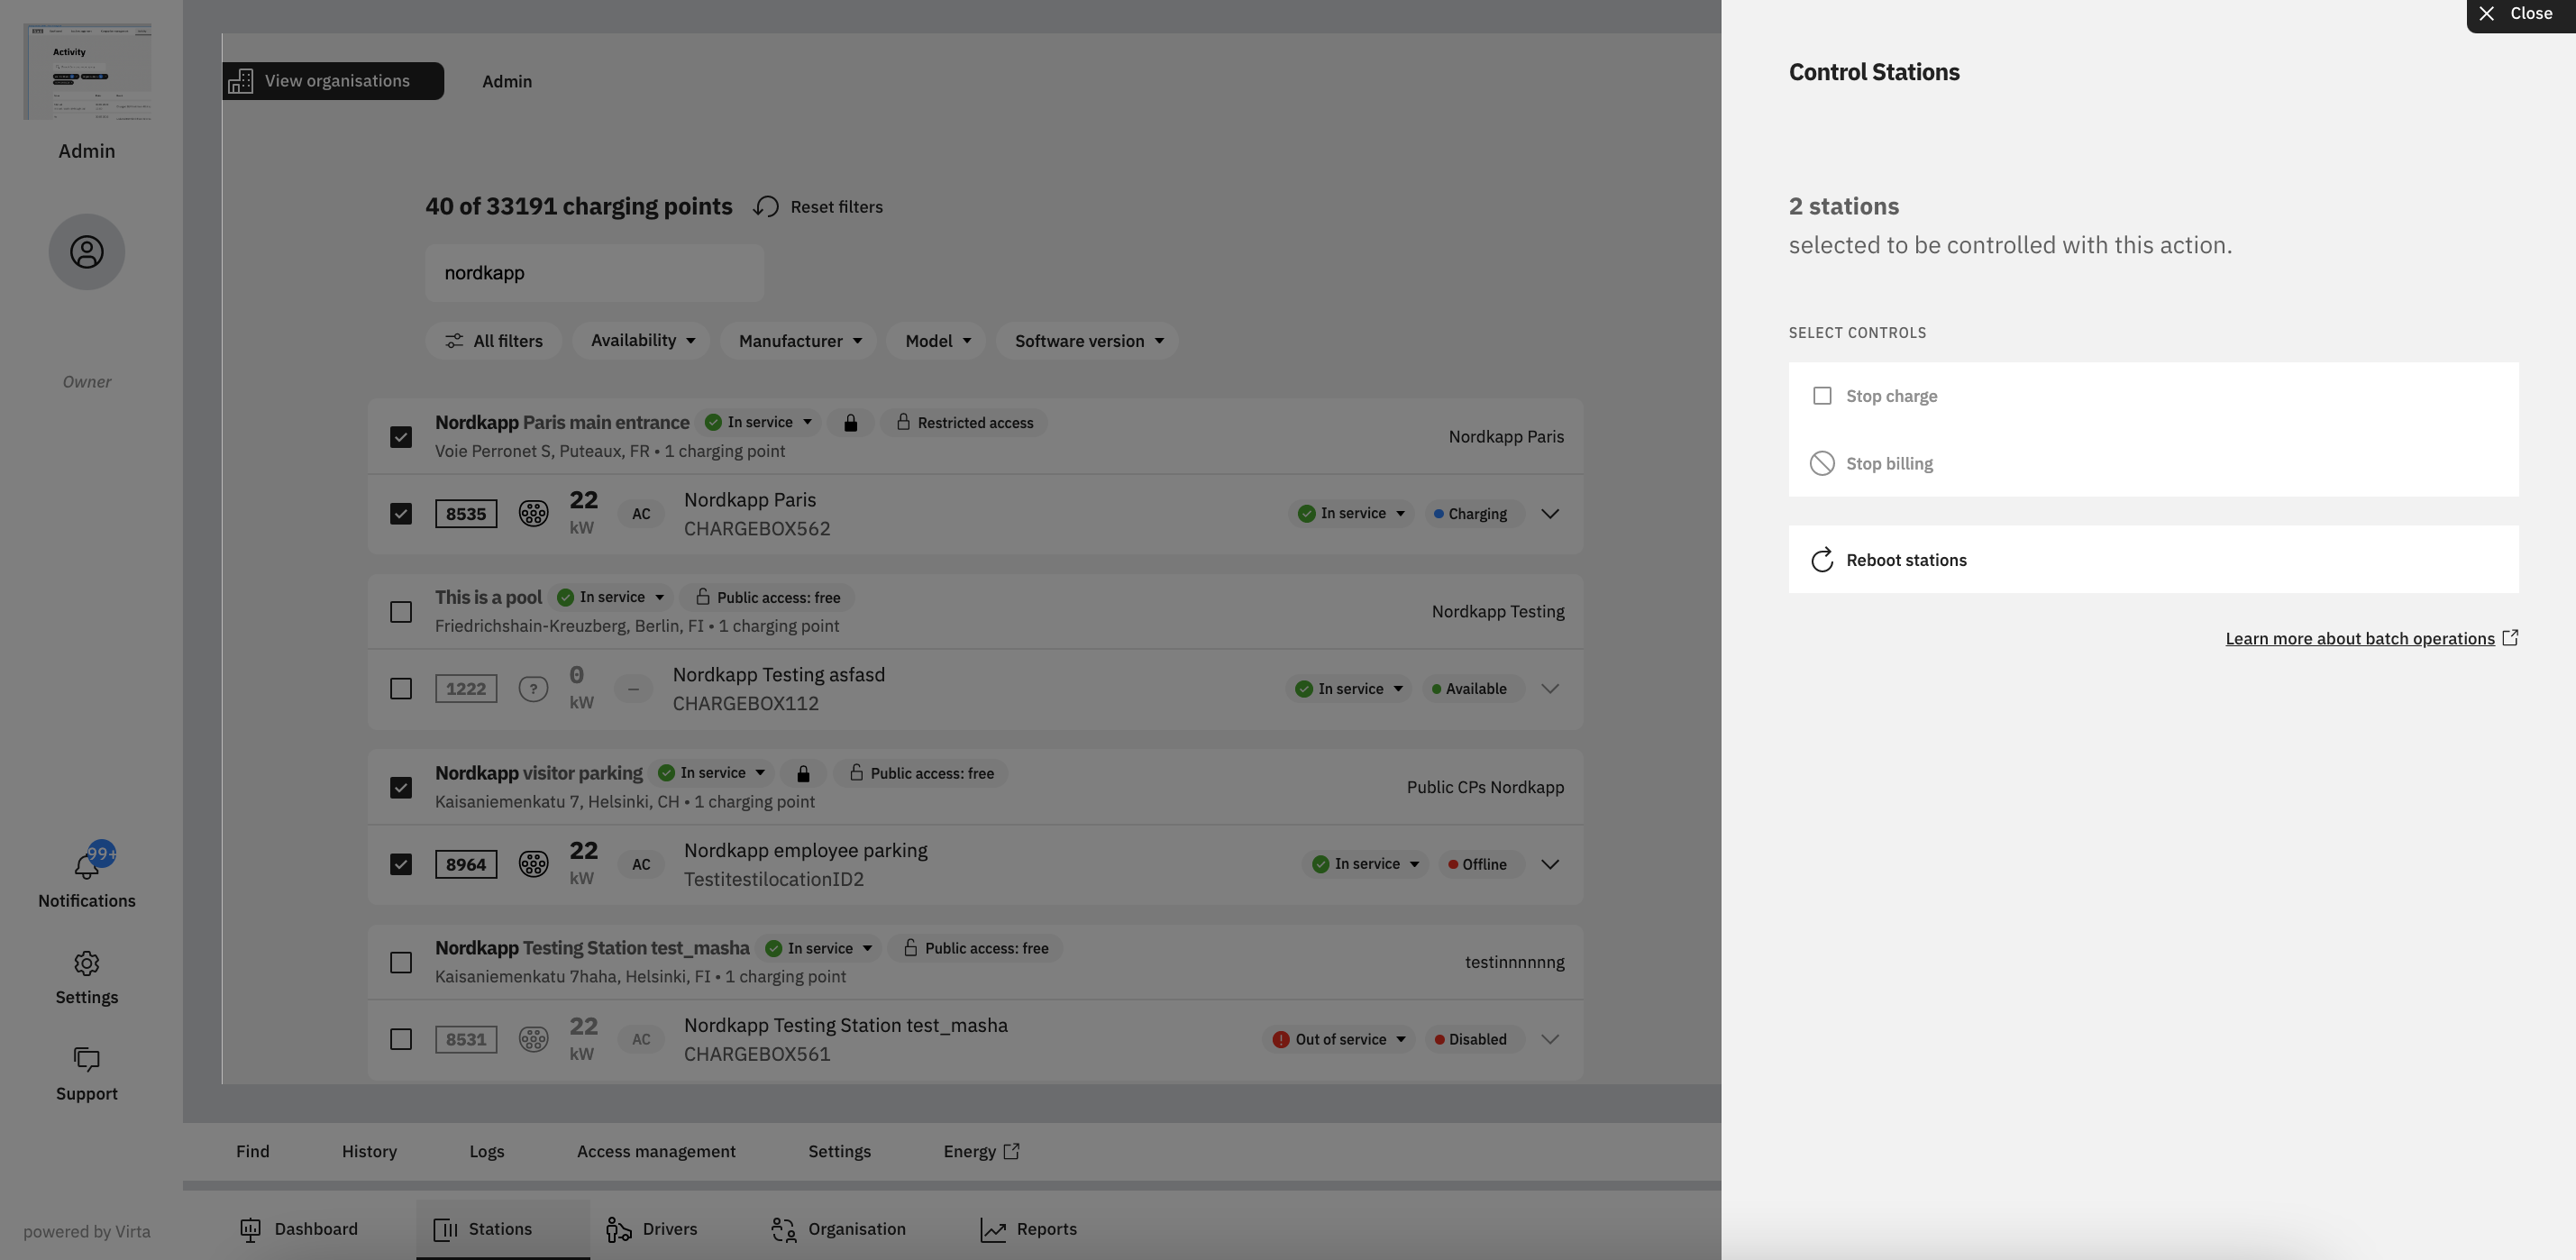The height and width of the screenshot is (1260, 2576).
Task: Uncheck Nordkapp visitor parking checkbox
Action: pos(401,788)
